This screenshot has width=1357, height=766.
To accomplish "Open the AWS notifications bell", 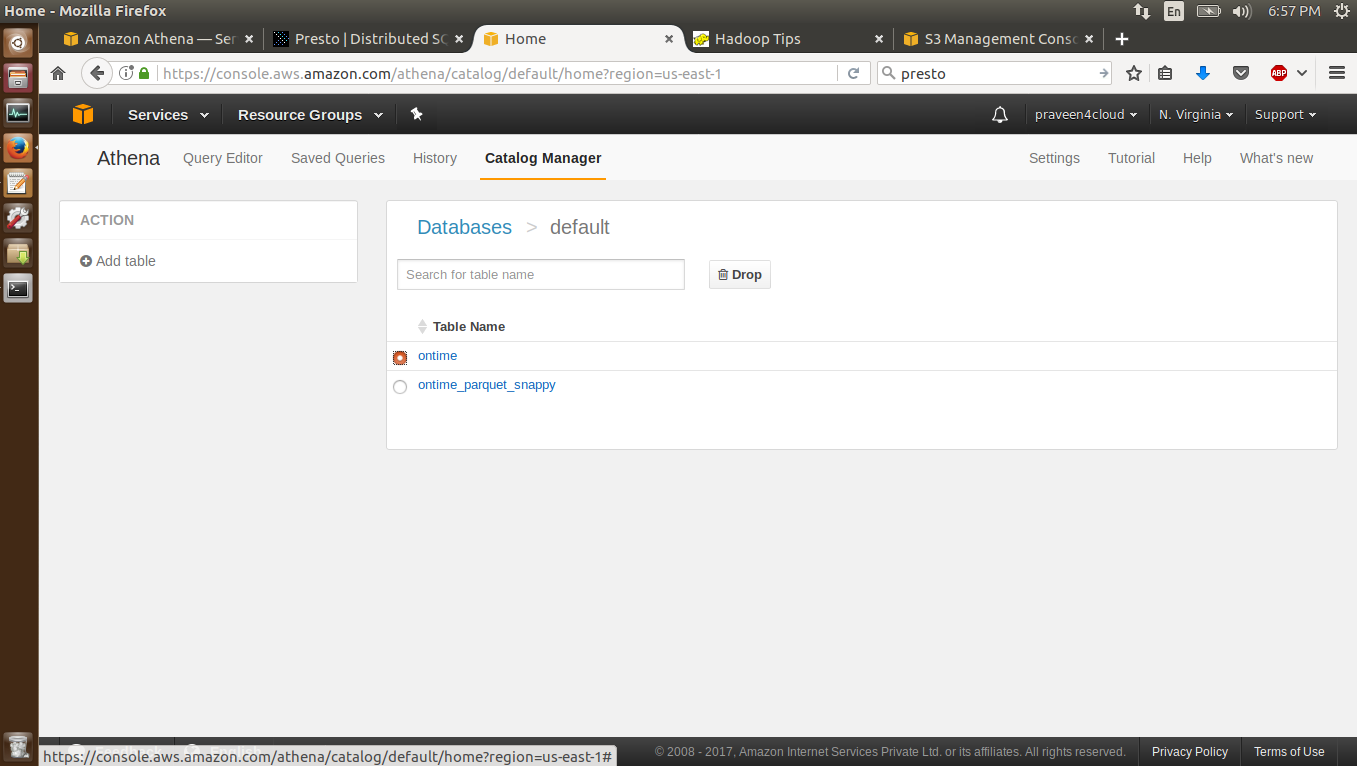I will [999, 114].
